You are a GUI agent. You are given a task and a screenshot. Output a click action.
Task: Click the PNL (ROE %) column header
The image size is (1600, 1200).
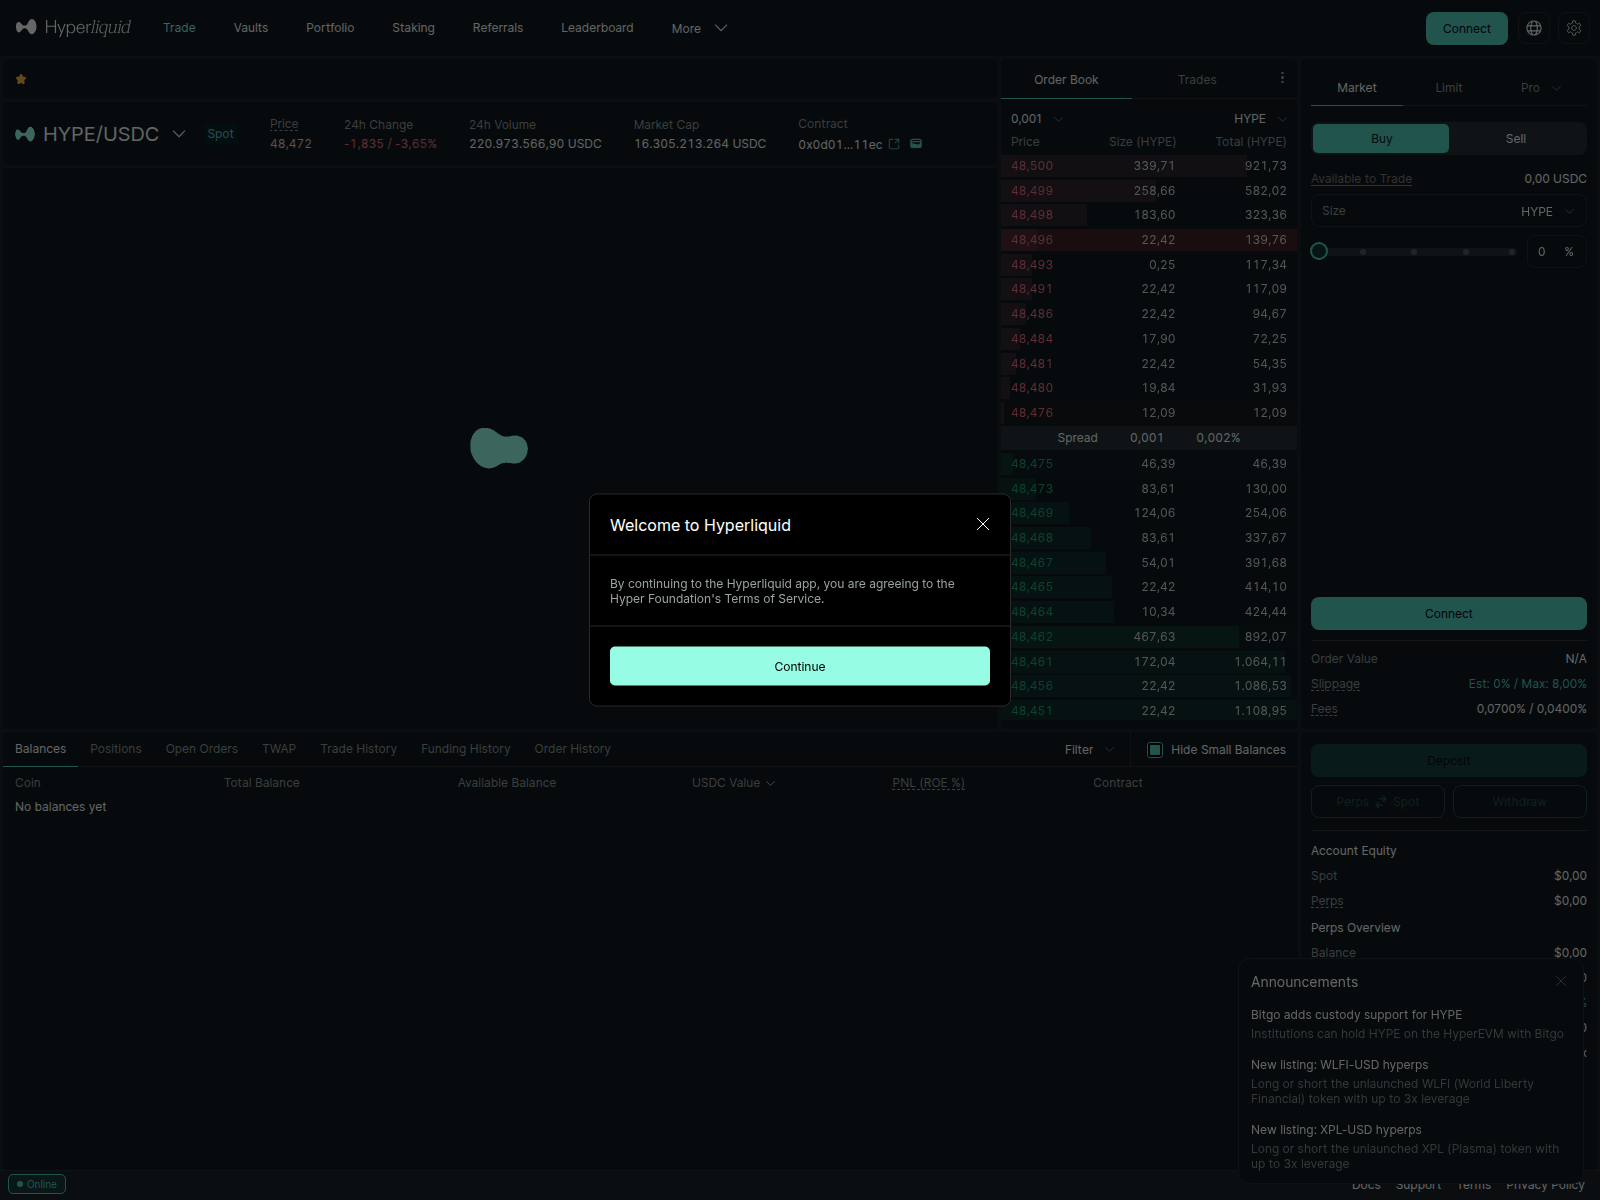928,783
